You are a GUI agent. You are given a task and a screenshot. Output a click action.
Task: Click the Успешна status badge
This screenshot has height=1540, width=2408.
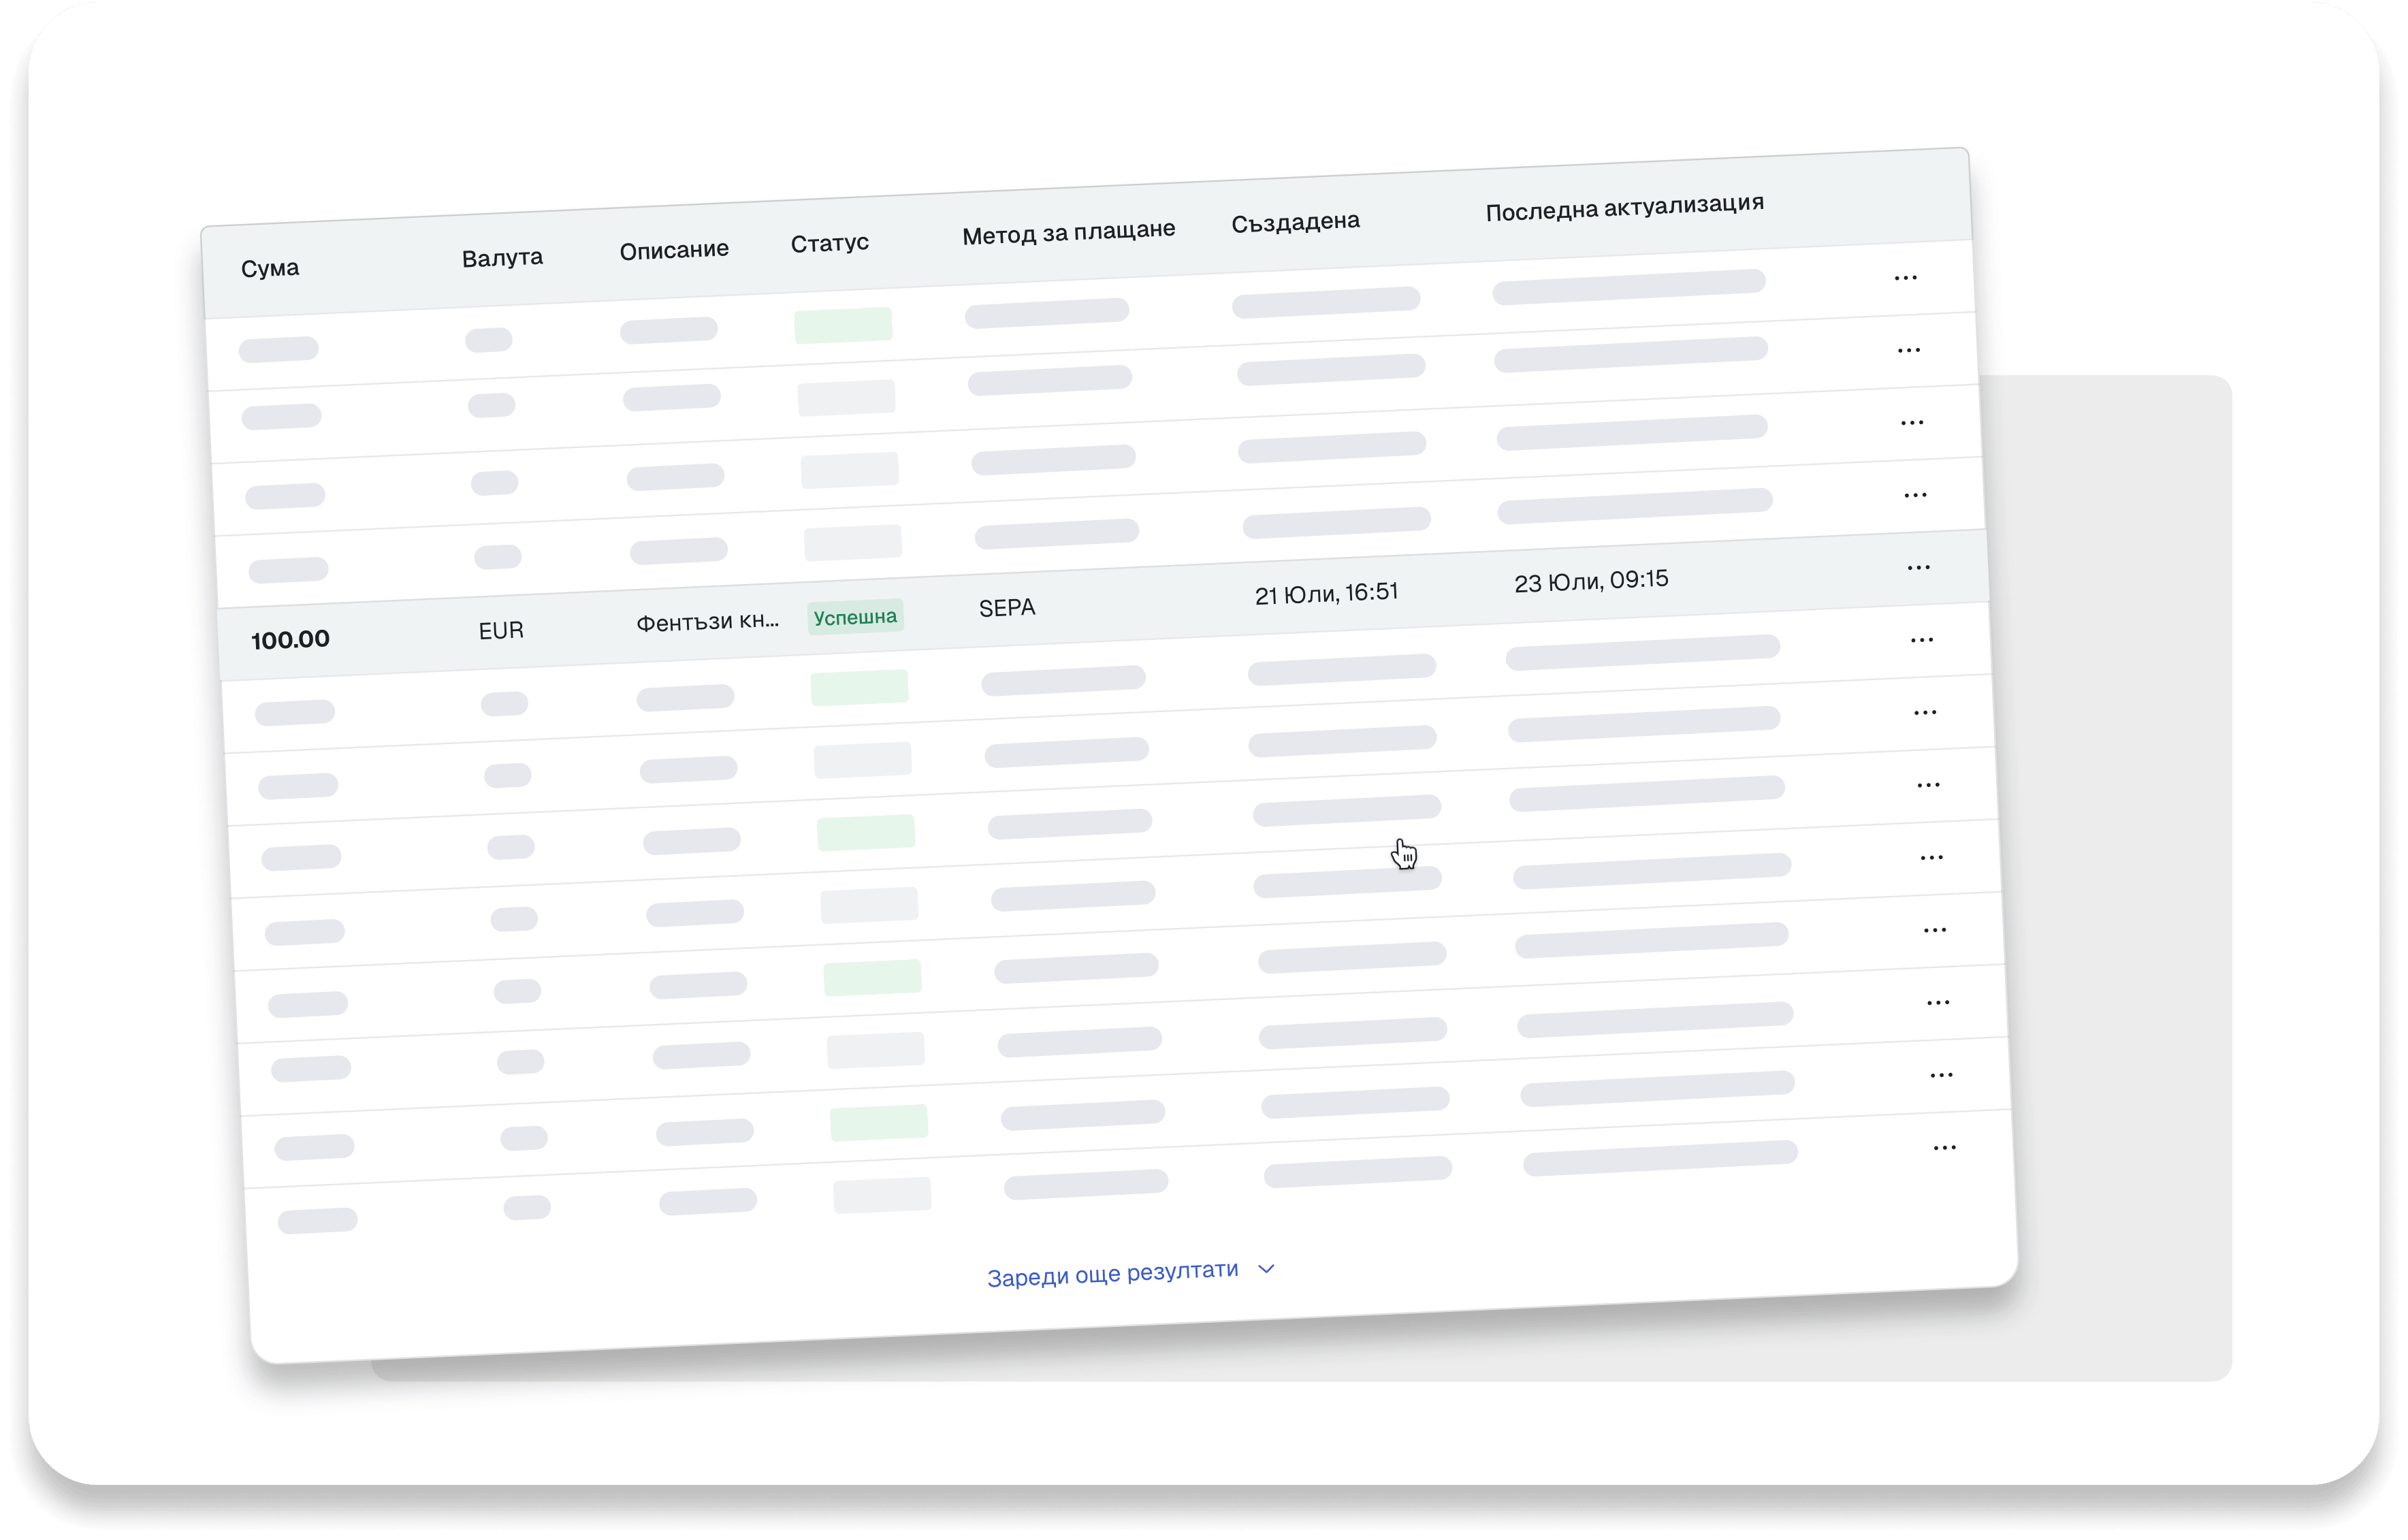click(855, 617)
